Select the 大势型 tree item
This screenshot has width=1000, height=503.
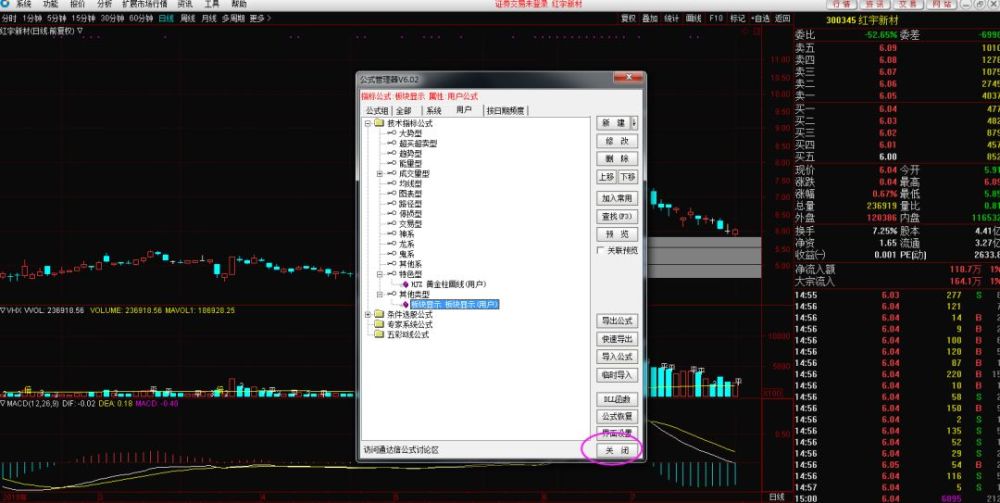pyautogui.click(x=410, y=133)
